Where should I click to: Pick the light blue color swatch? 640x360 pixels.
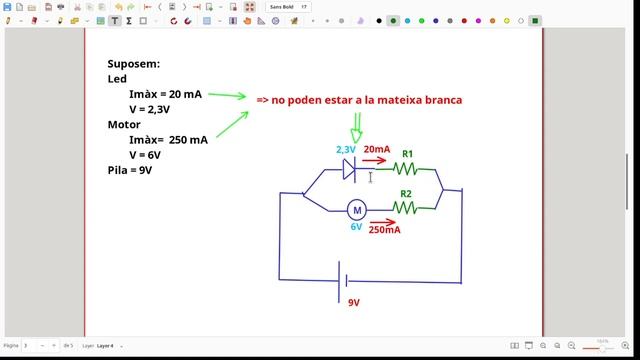[x=407, y=21]
